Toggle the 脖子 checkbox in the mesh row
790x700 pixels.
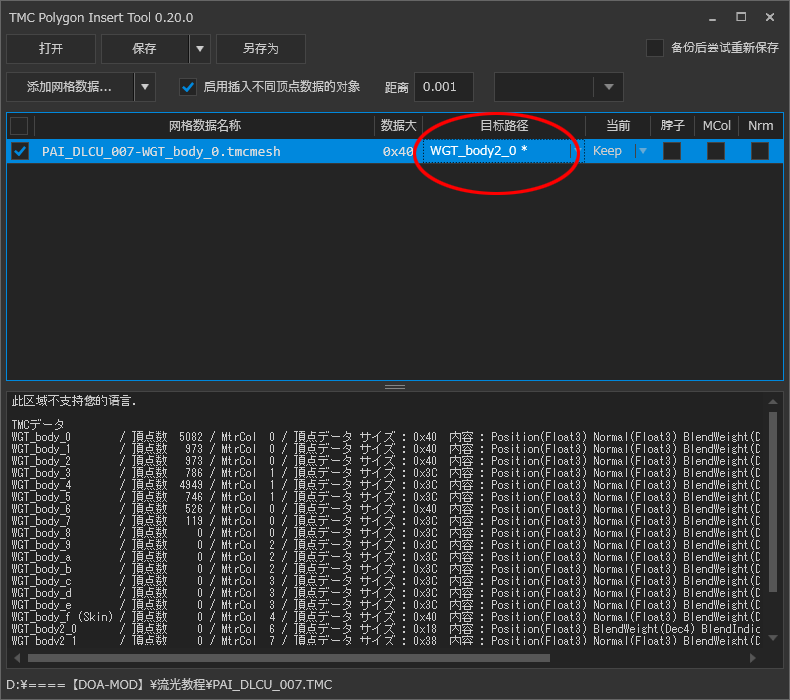click(672, 151)
